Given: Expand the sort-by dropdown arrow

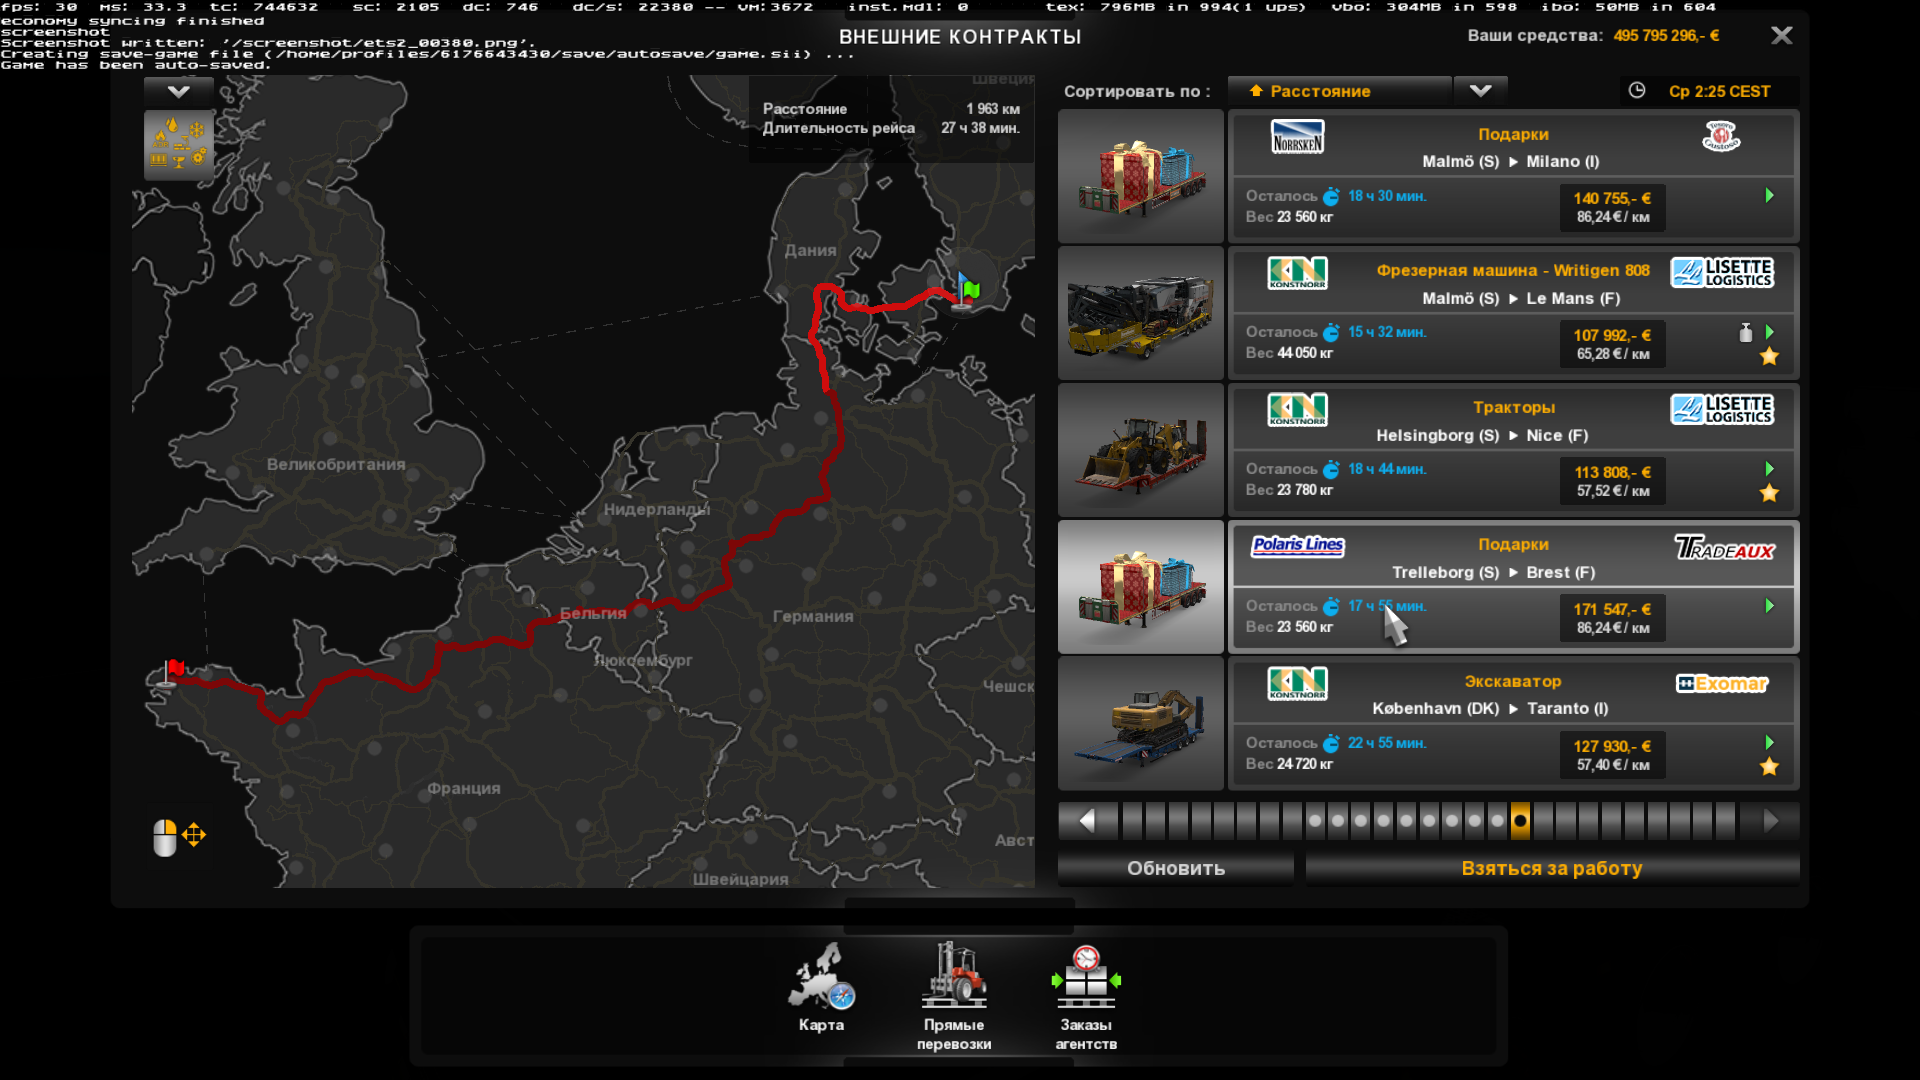Looking at the screenshot, I should 1480,91.
